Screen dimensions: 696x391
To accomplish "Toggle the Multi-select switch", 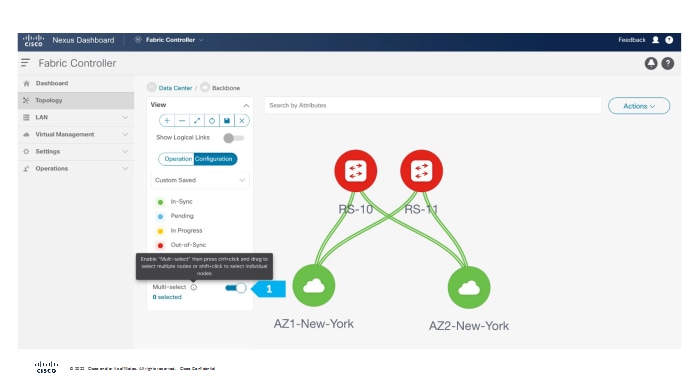I will (x=236, y=288).
